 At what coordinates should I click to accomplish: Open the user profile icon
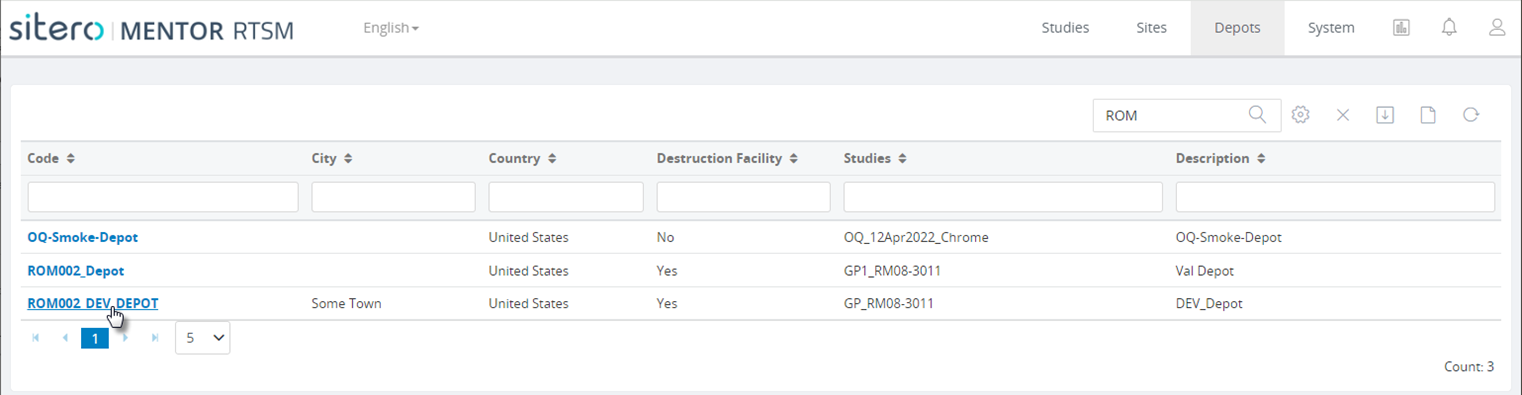(x=1497, y=28)
